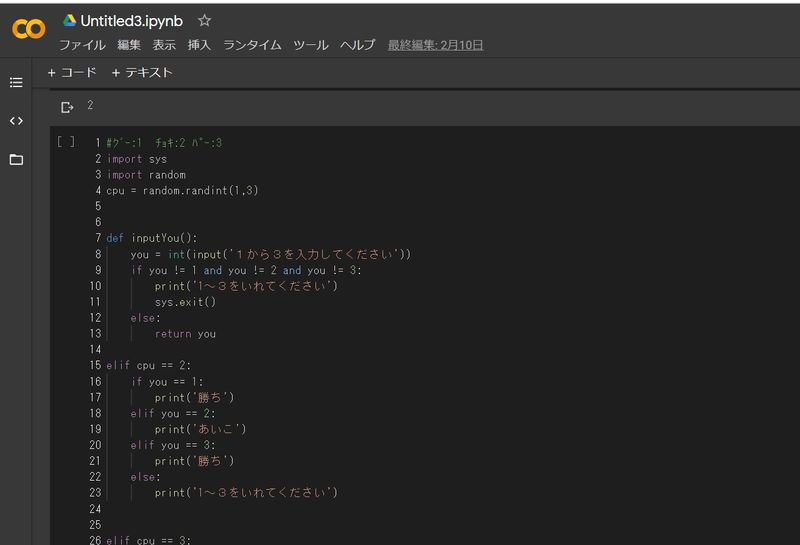Add a text cell with + テキスト
The height and width of the screenshot is (545, 800).
[142, 72]
